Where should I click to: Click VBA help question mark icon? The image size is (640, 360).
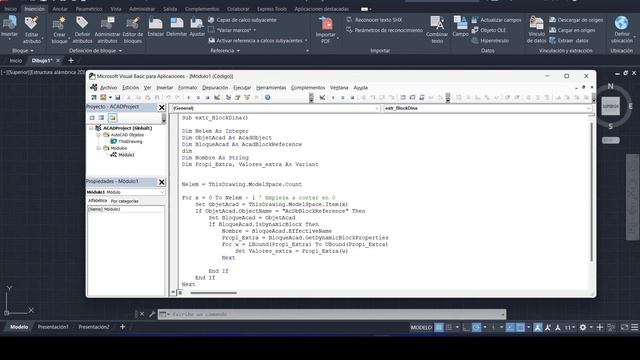pos(268,98)
